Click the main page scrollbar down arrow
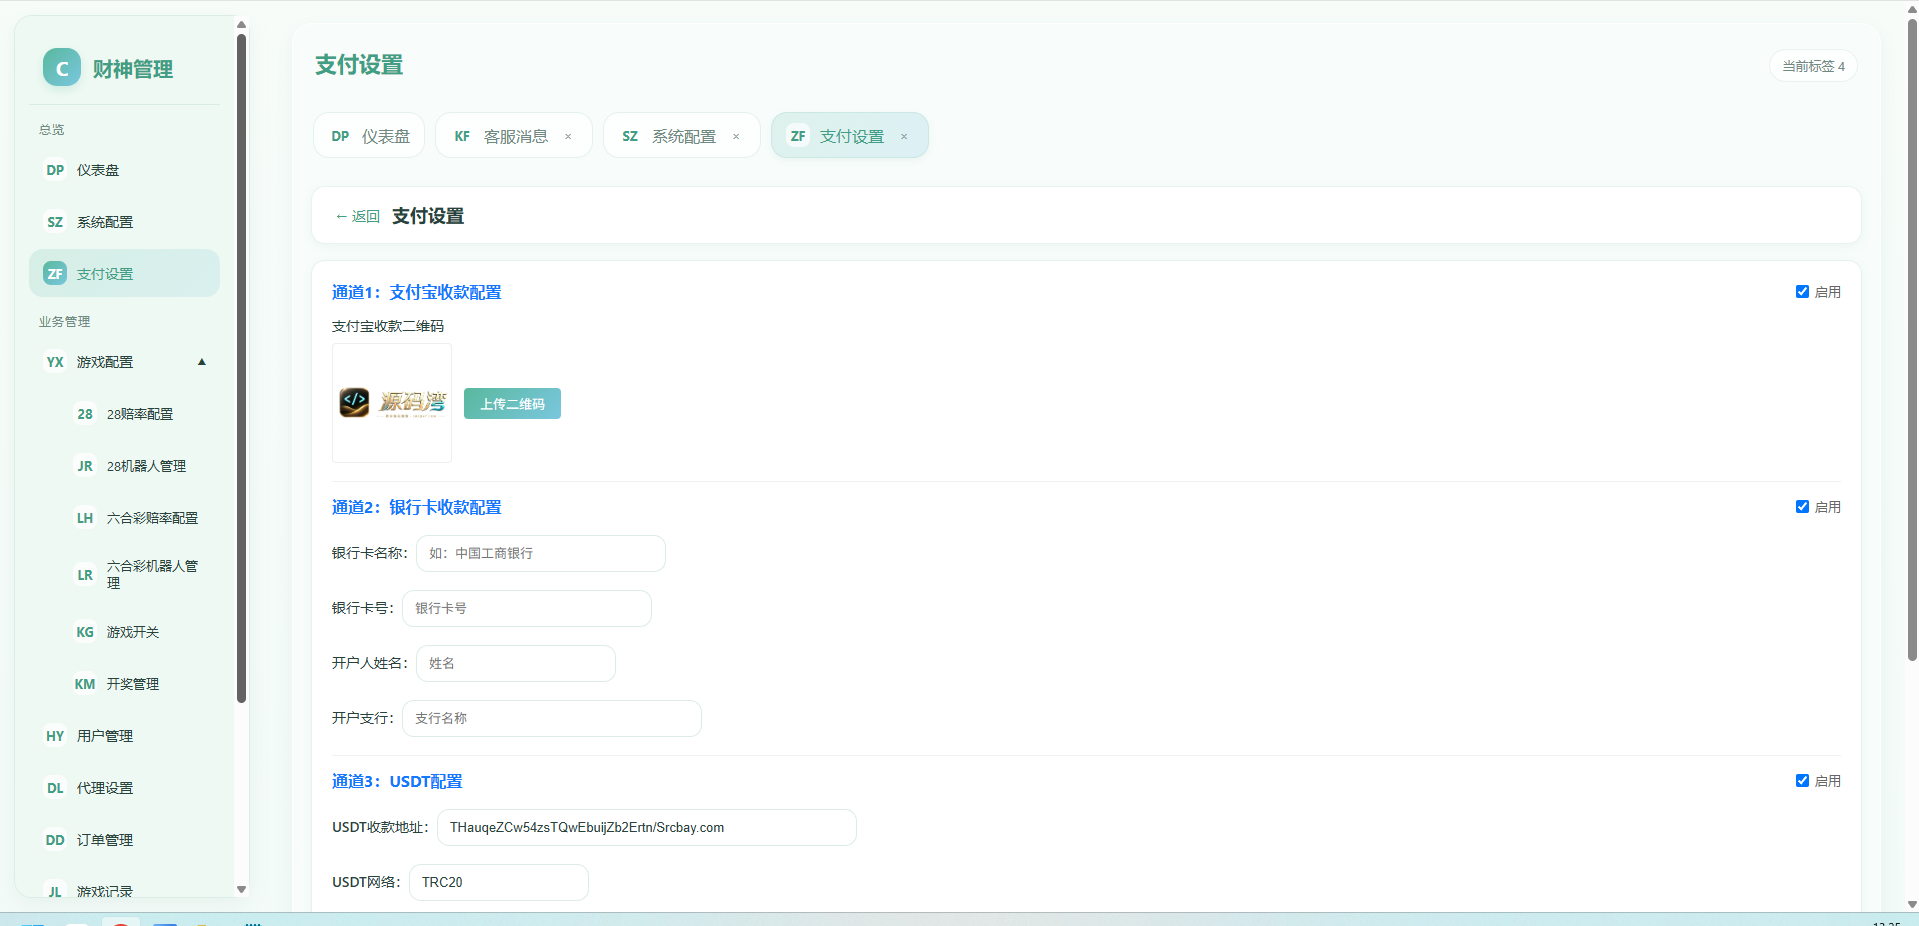This screenshot has width=1919, height=926. [x=1912, y=904]
